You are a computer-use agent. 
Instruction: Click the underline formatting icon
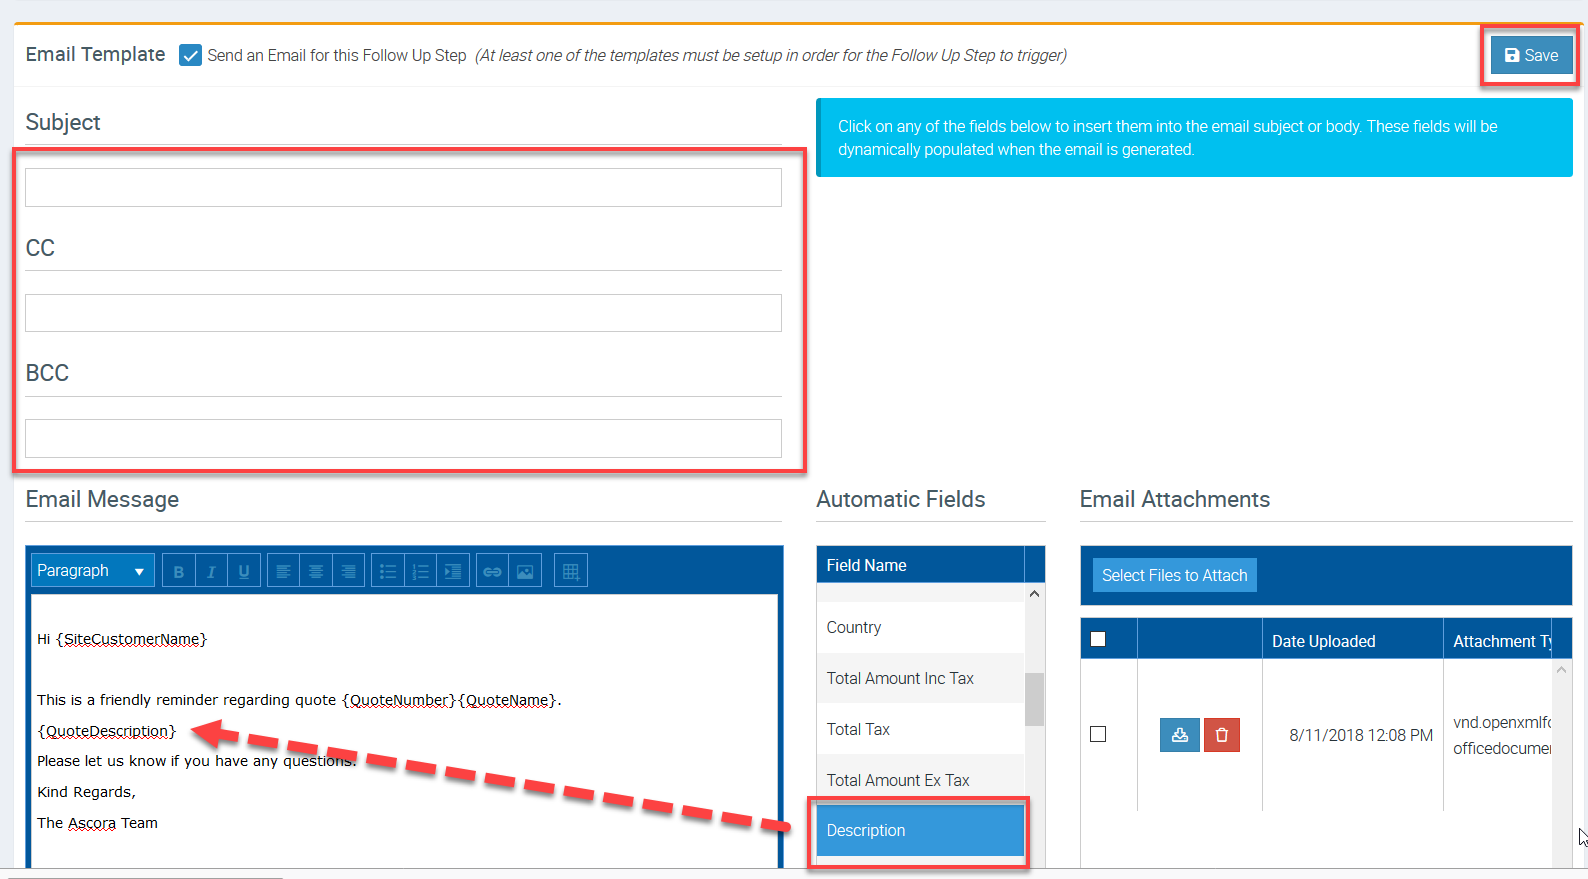(244, 571)
